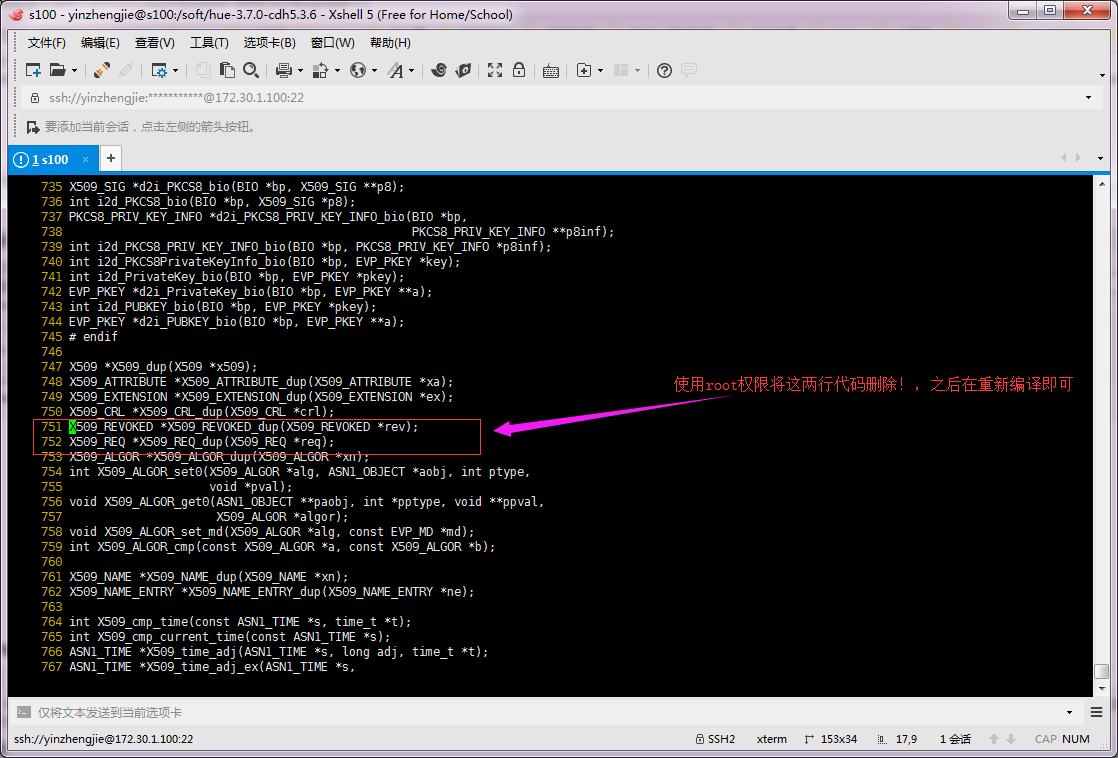
Task: Click the xterm status bar entry
Action: pyautogui.click(x=771, y=739)
